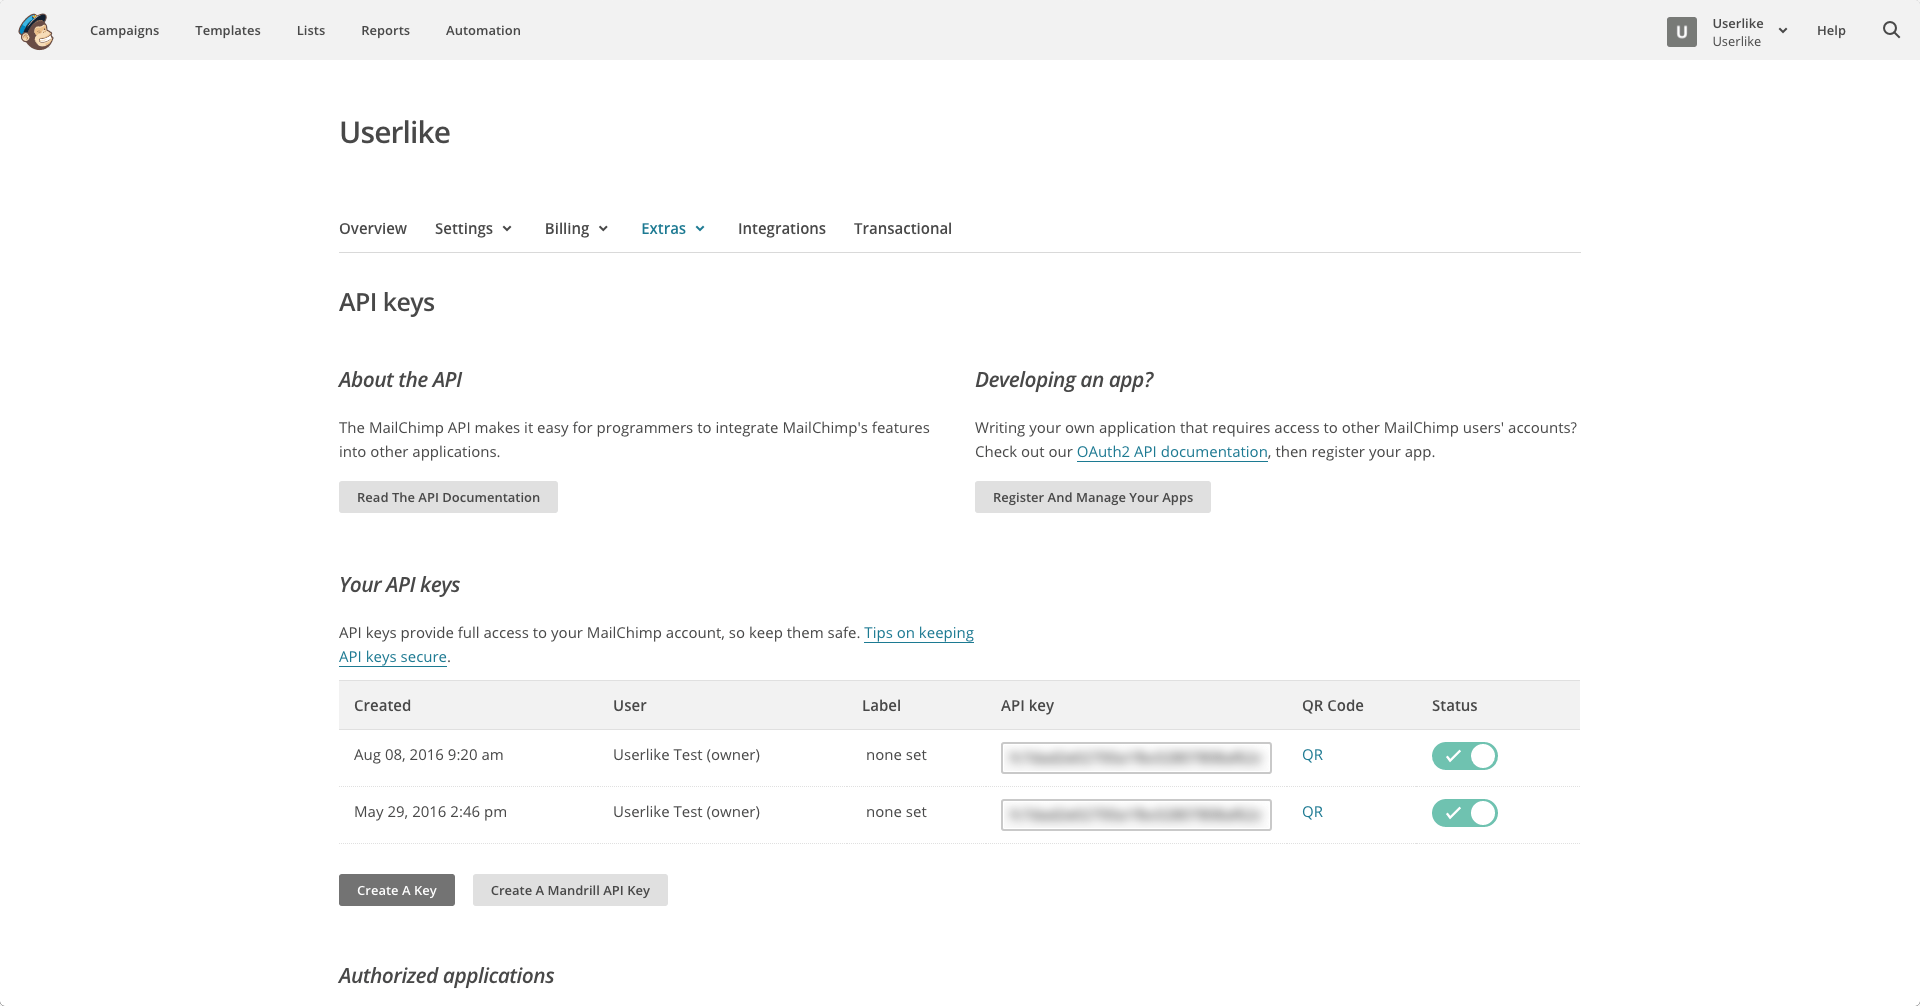1920x1006 pixels.
Task: Switch to the Integrations tab
Action: [x=781, y=229]
